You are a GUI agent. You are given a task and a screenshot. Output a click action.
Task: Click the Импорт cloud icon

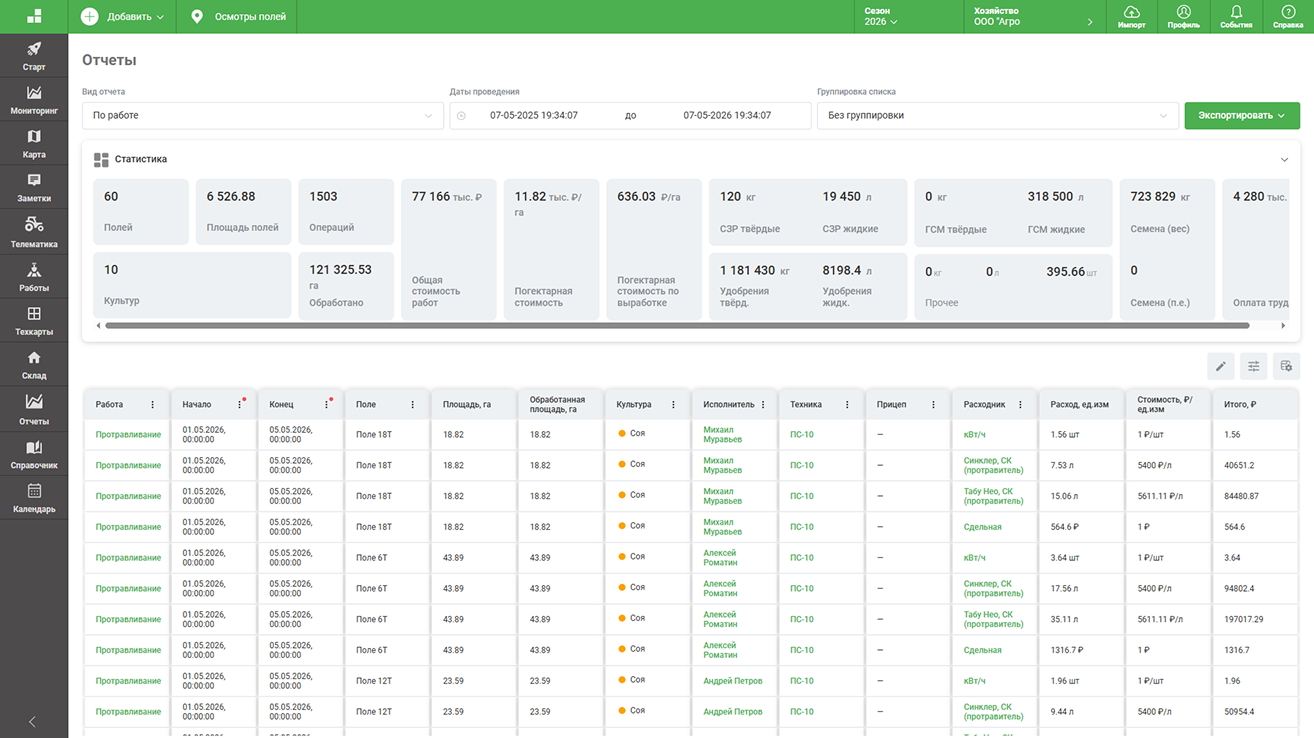pyautogui.click(x=1132, y=17)
